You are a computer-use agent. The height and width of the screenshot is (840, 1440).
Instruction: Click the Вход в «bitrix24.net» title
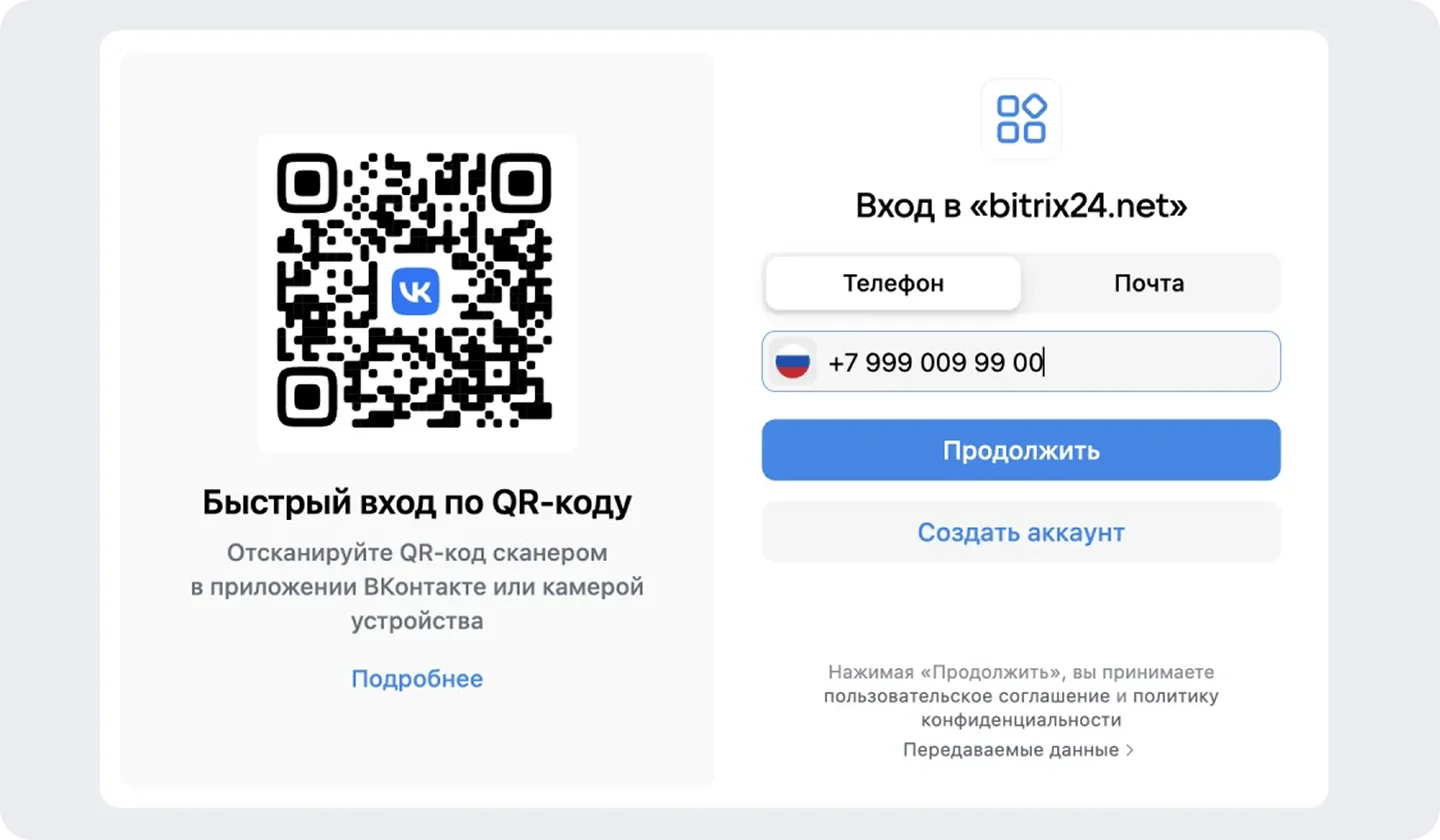pos(1021,206)
